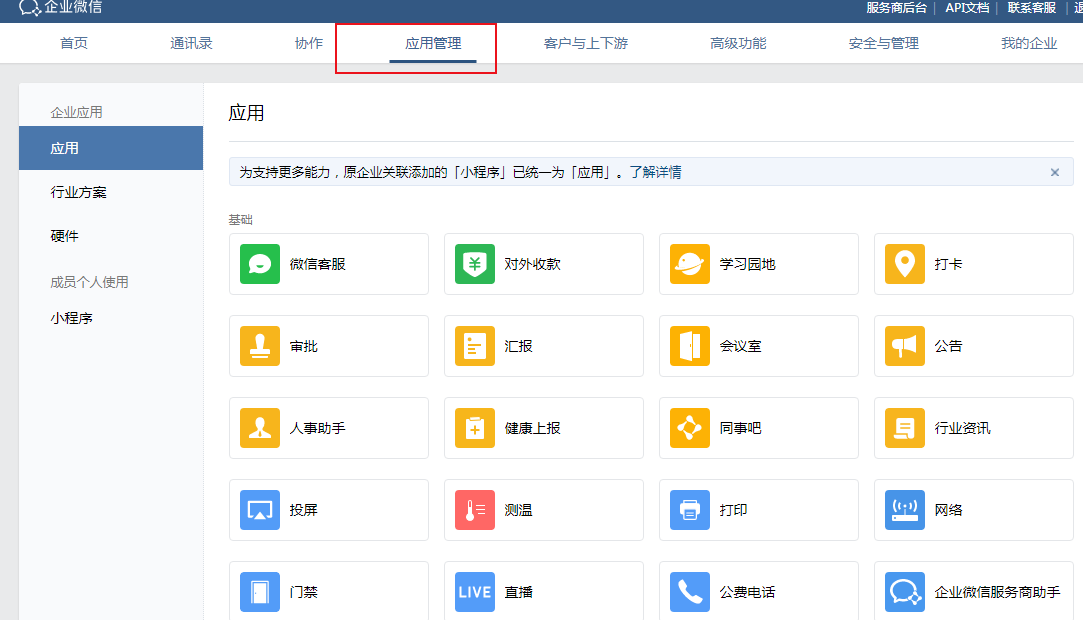
Task: Click the 审批 label text
Action: [303, 346]
